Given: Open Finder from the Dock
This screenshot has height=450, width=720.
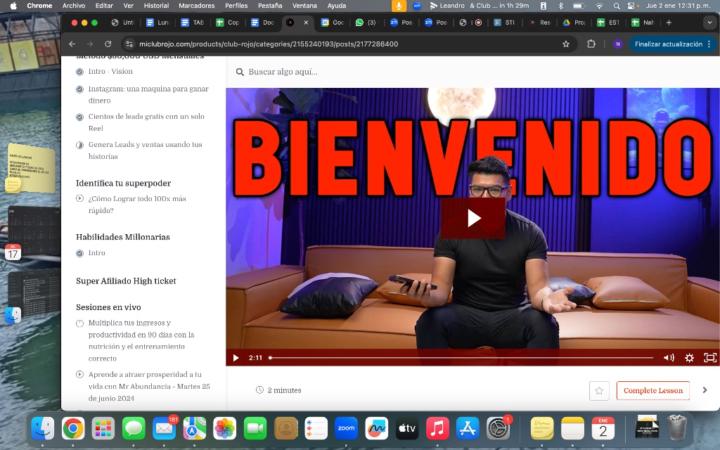Looking at the screenshot, I should tap(43, 428).
